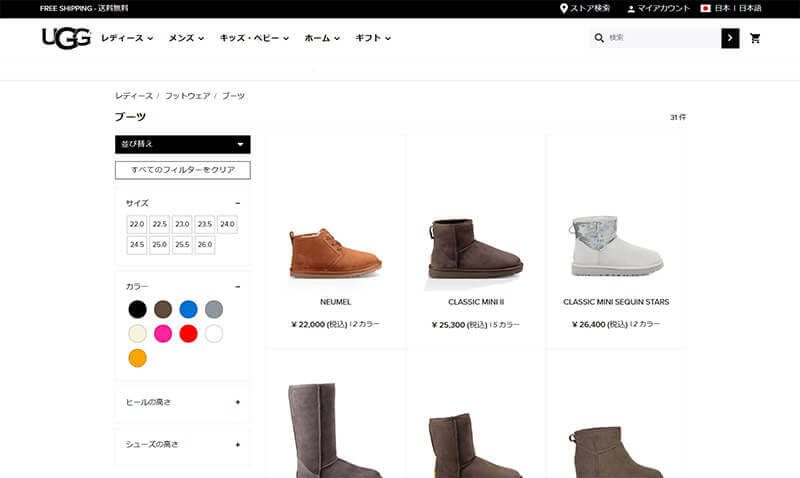Viewport: 800px width, 478px height.
Task: Open the レディース menu
Action: 127,38
